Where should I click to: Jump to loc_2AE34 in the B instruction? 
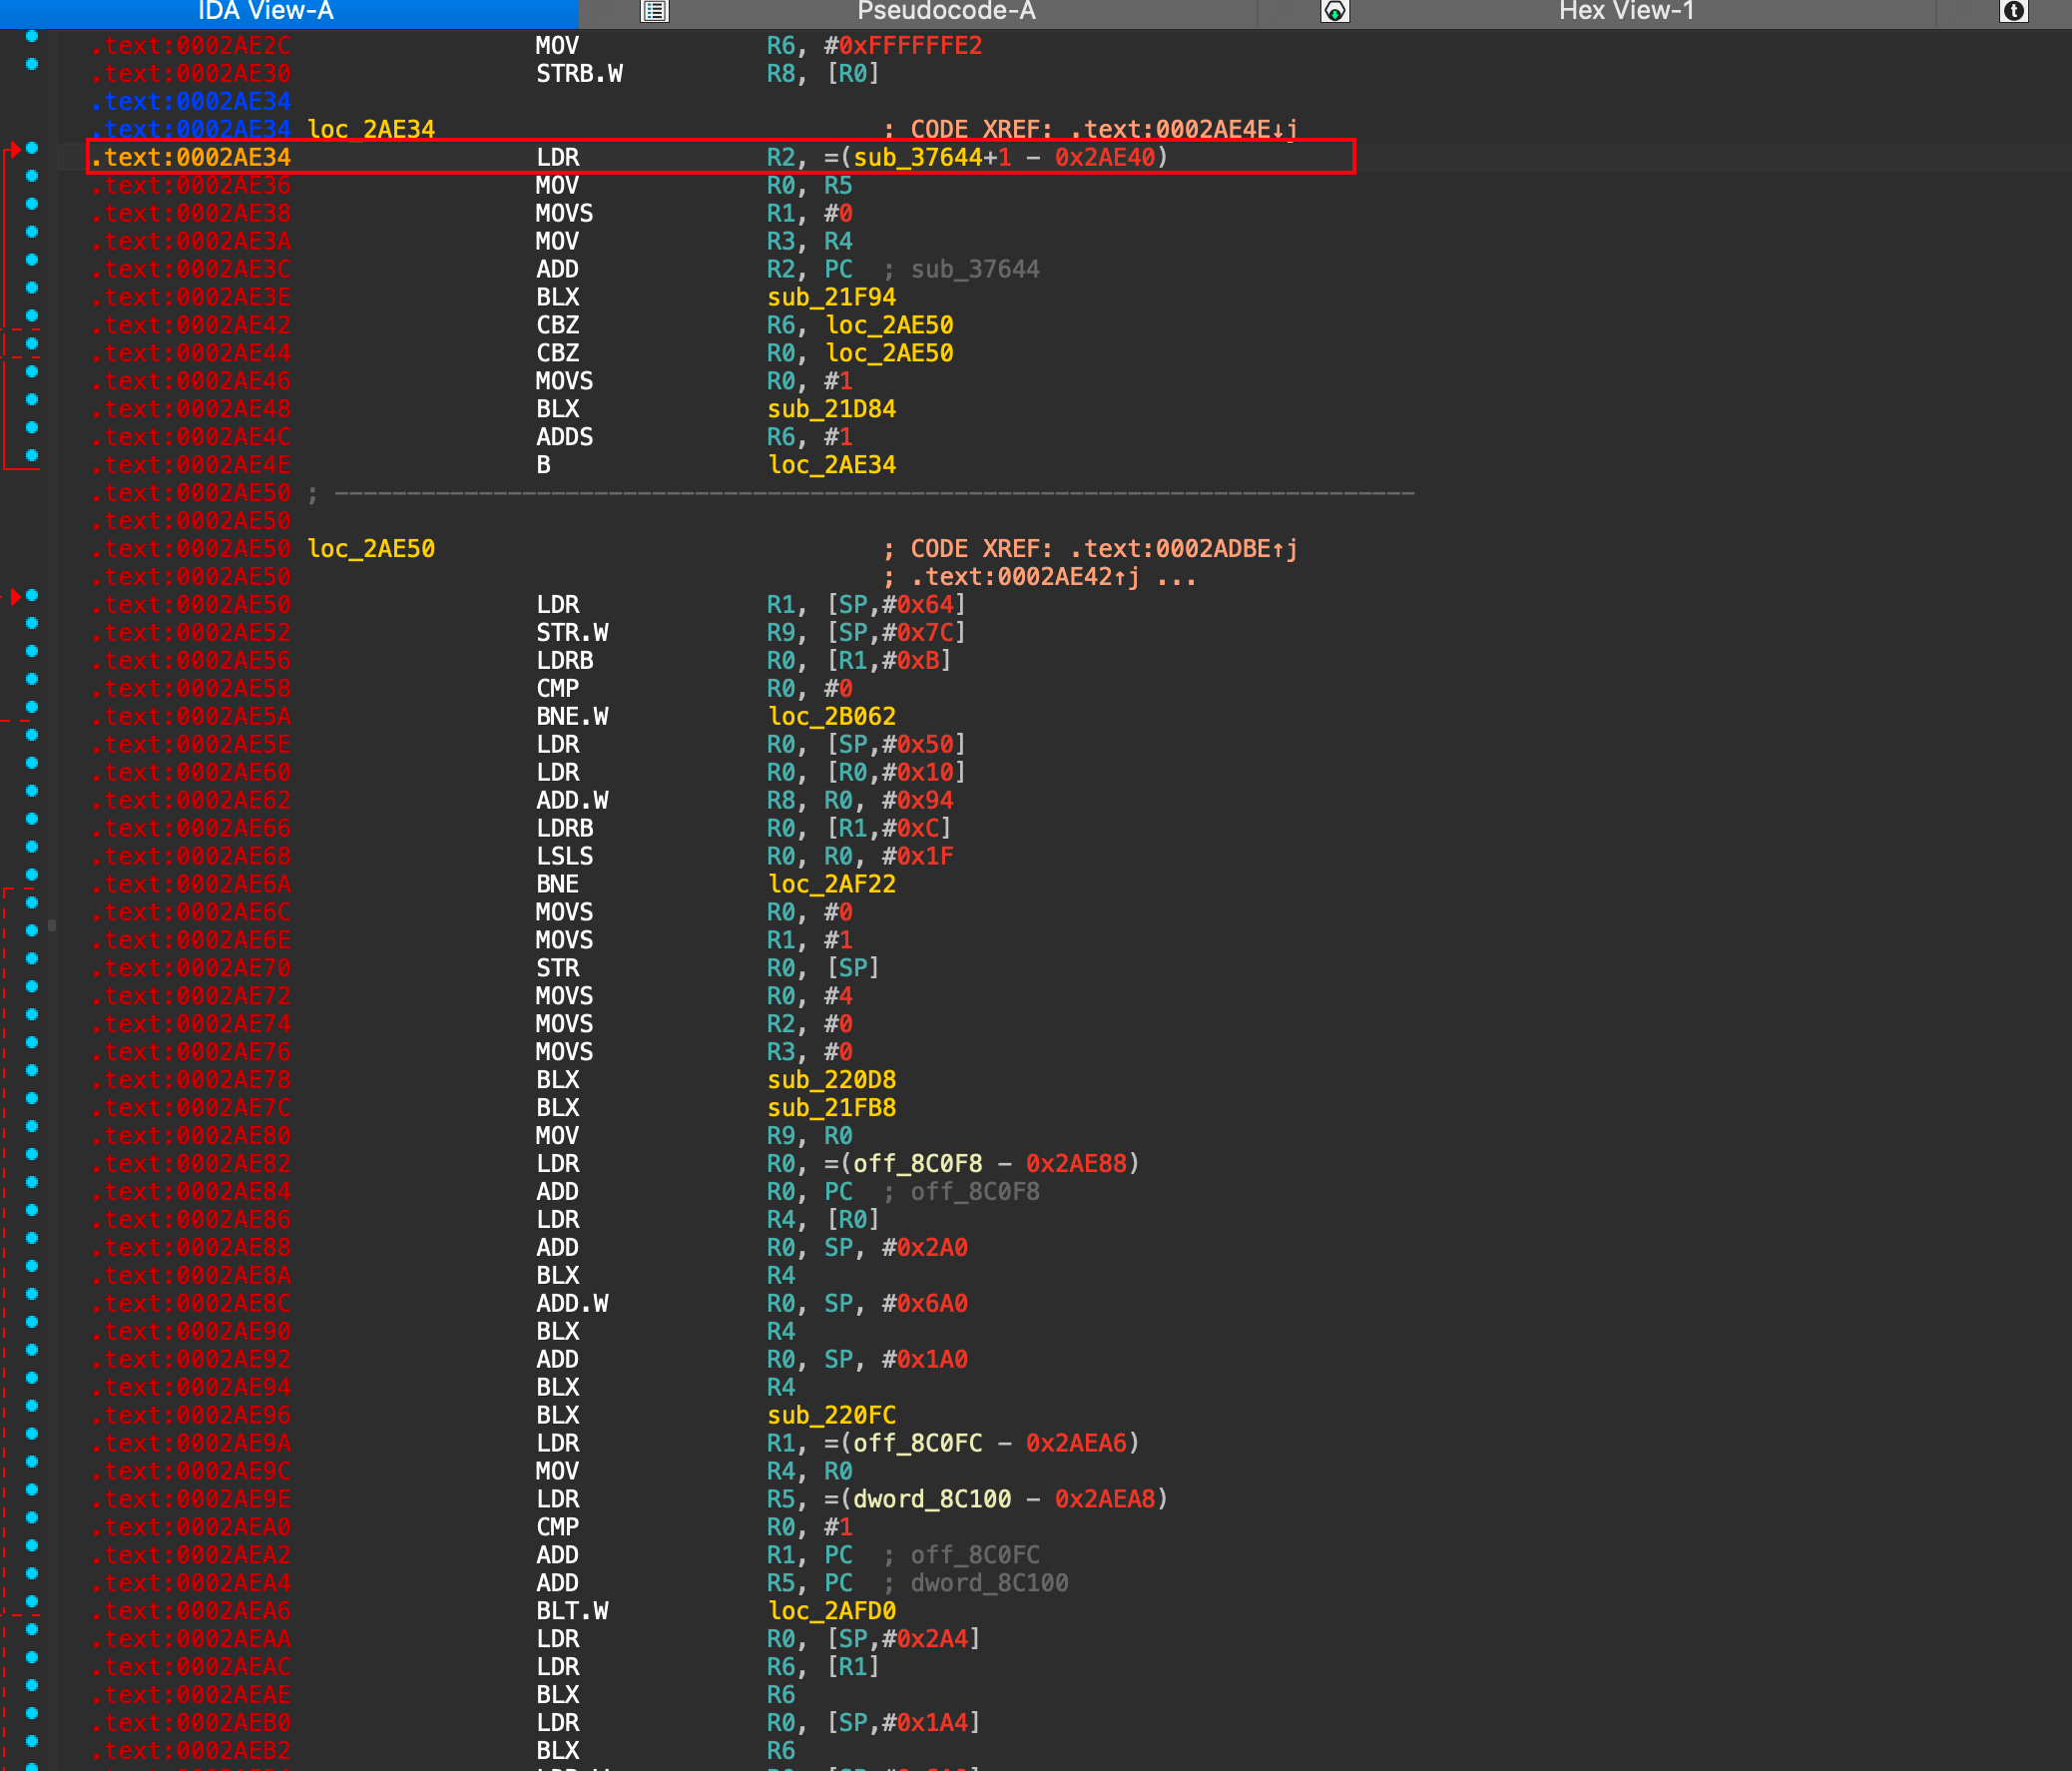click(x=831, y=465)
